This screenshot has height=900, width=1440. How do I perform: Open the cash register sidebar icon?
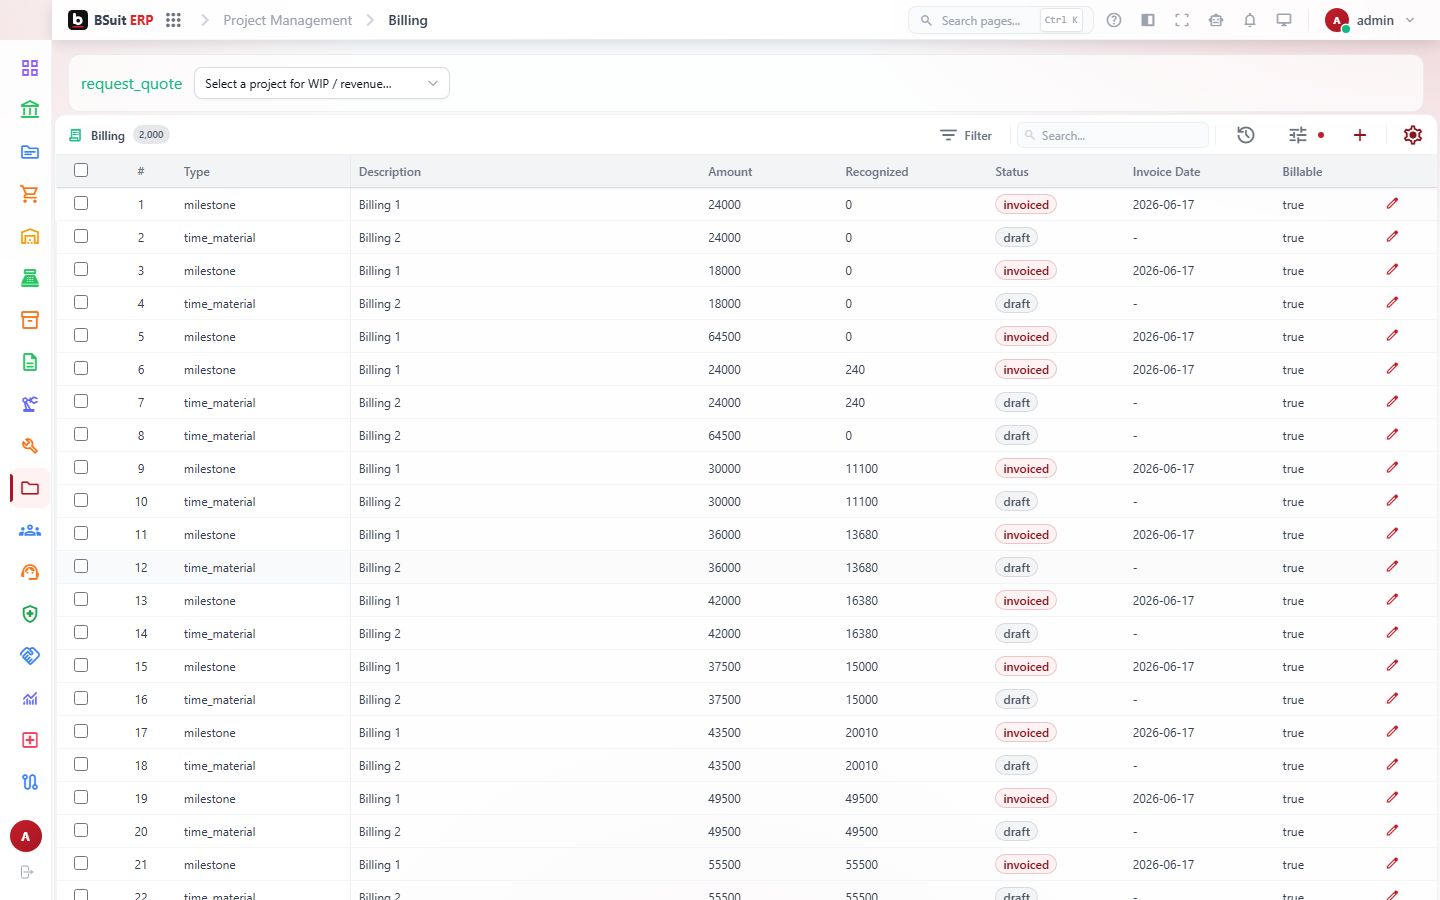tap(30, 278)
